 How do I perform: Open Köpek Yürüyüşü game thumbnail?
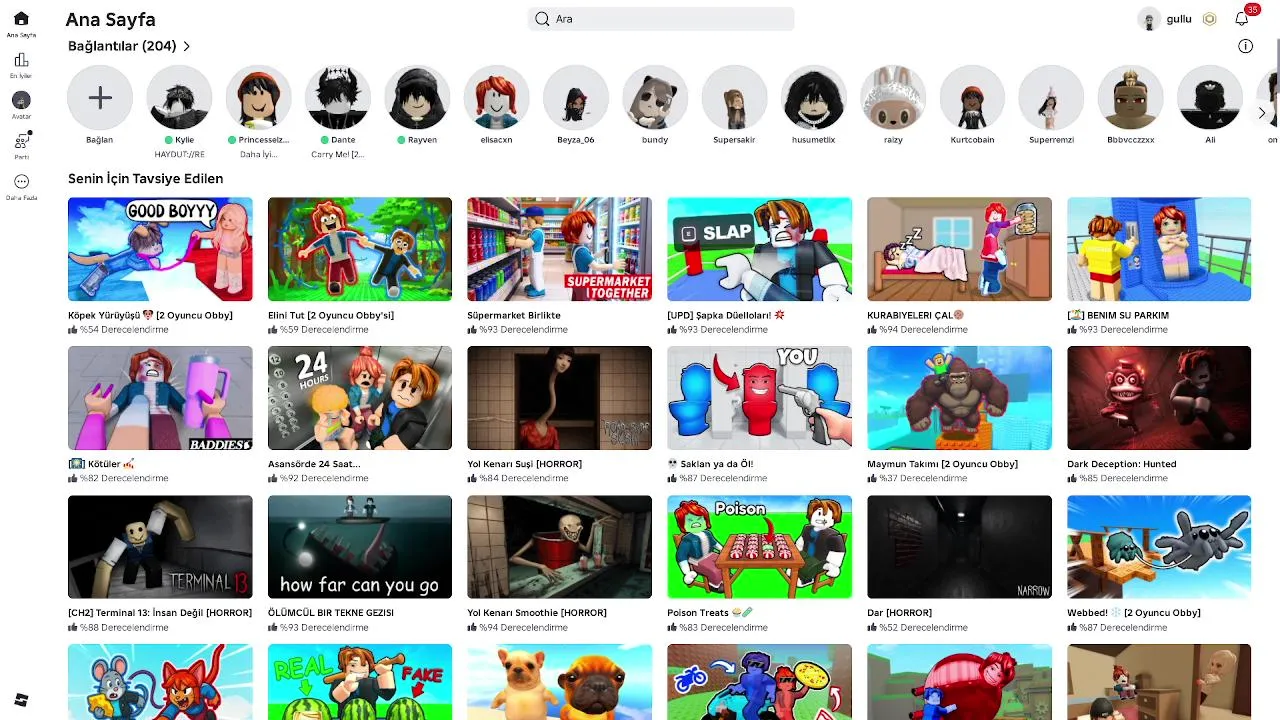click(160, 249)
